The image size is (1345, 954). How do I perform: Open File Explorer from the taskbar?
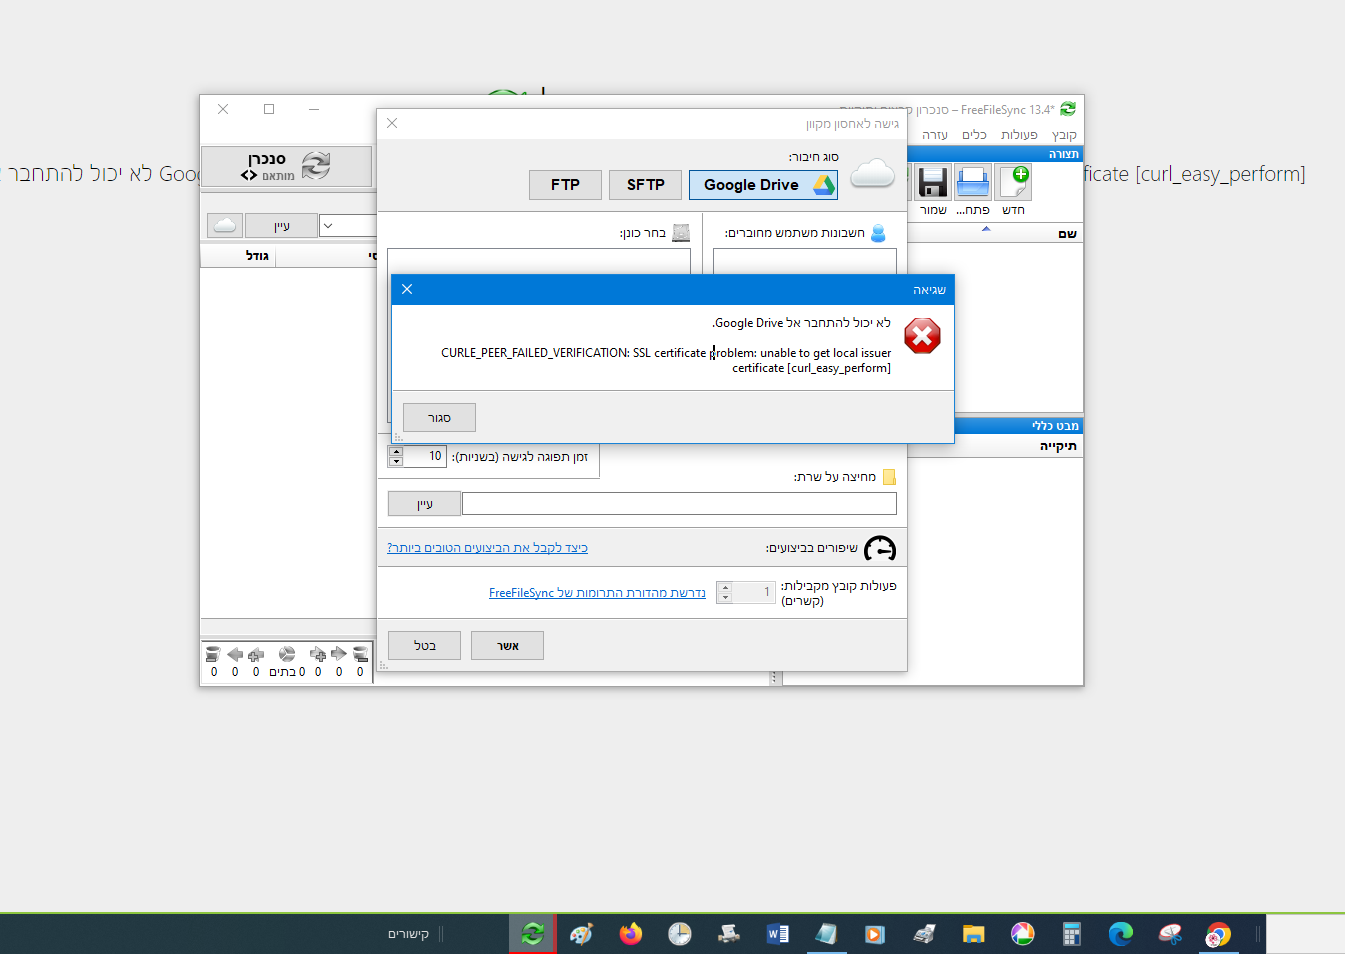(x=974, y=934)
